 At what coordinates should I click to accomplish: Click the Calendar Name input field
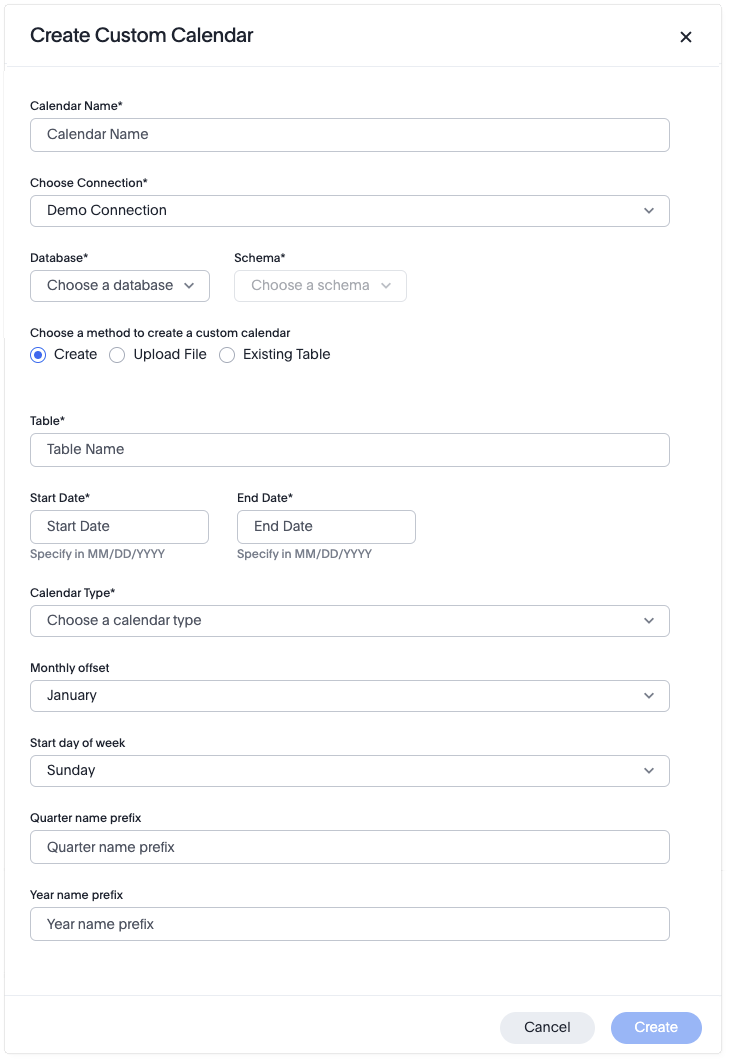click(x=349, y=134)
